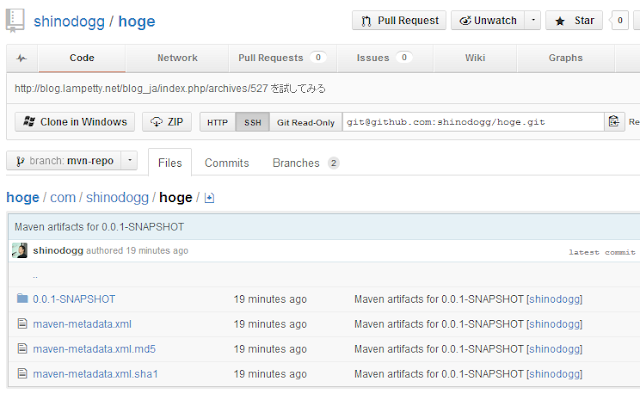
Task: Switch to the Network tab
Action: click(x=177, y=58)
